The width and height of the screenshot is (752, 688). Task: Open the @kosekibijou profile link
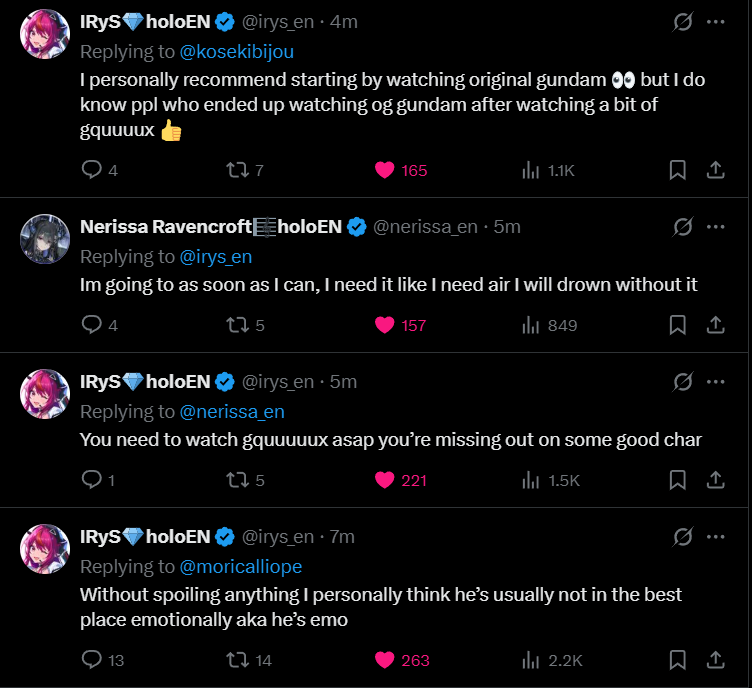click(237, 51)
